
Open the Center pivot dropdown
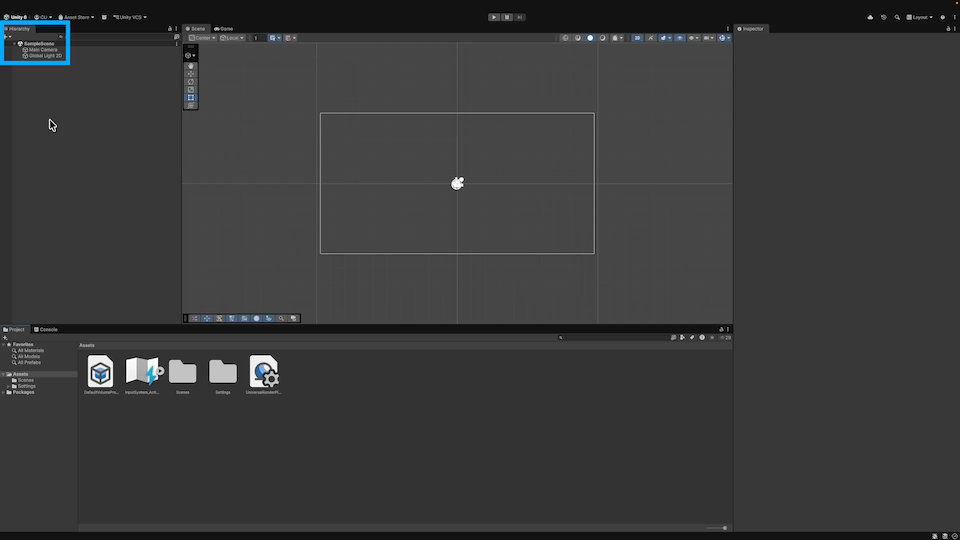[202, 38]
